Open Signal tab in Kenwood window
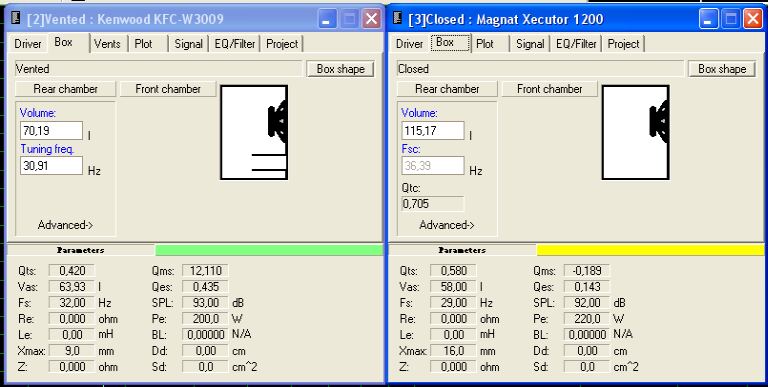Image resolution: width=768 pixels, height=387 pixels. click(189, 44)
